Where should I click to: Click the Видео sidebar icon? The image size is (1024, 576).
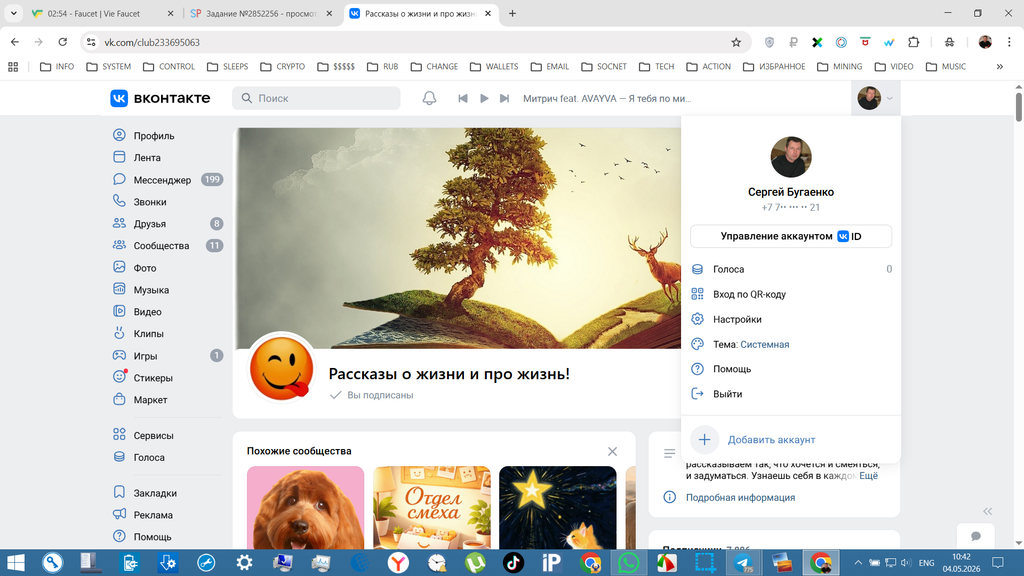(119, 312)
